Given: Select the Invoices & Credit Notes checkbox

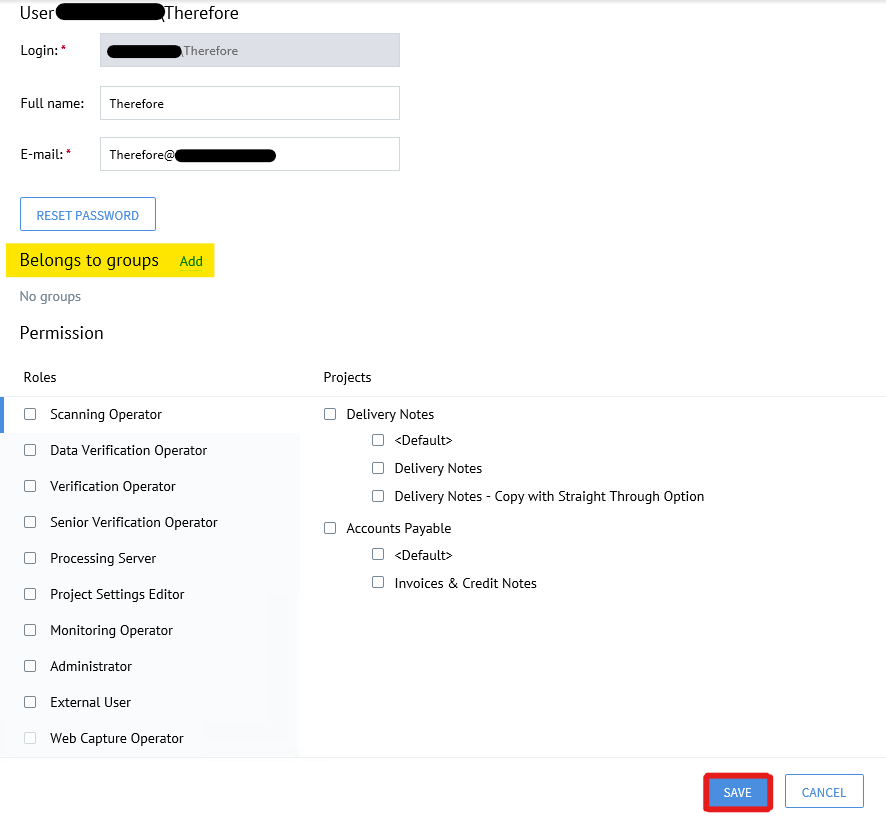Looking at the screenshot, I should 378,582.
